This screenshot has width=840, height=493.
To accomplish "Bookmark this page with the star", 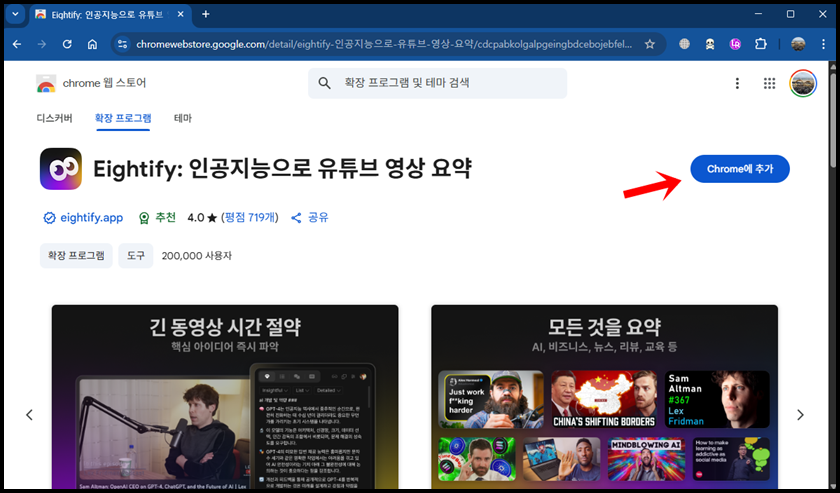I will [x=650, y=44].
